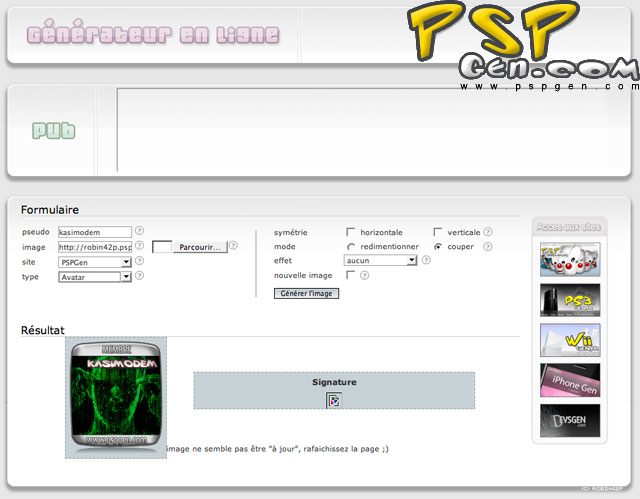Click the help icon next to type dropdown
The image size is (640, 499).
139,276
